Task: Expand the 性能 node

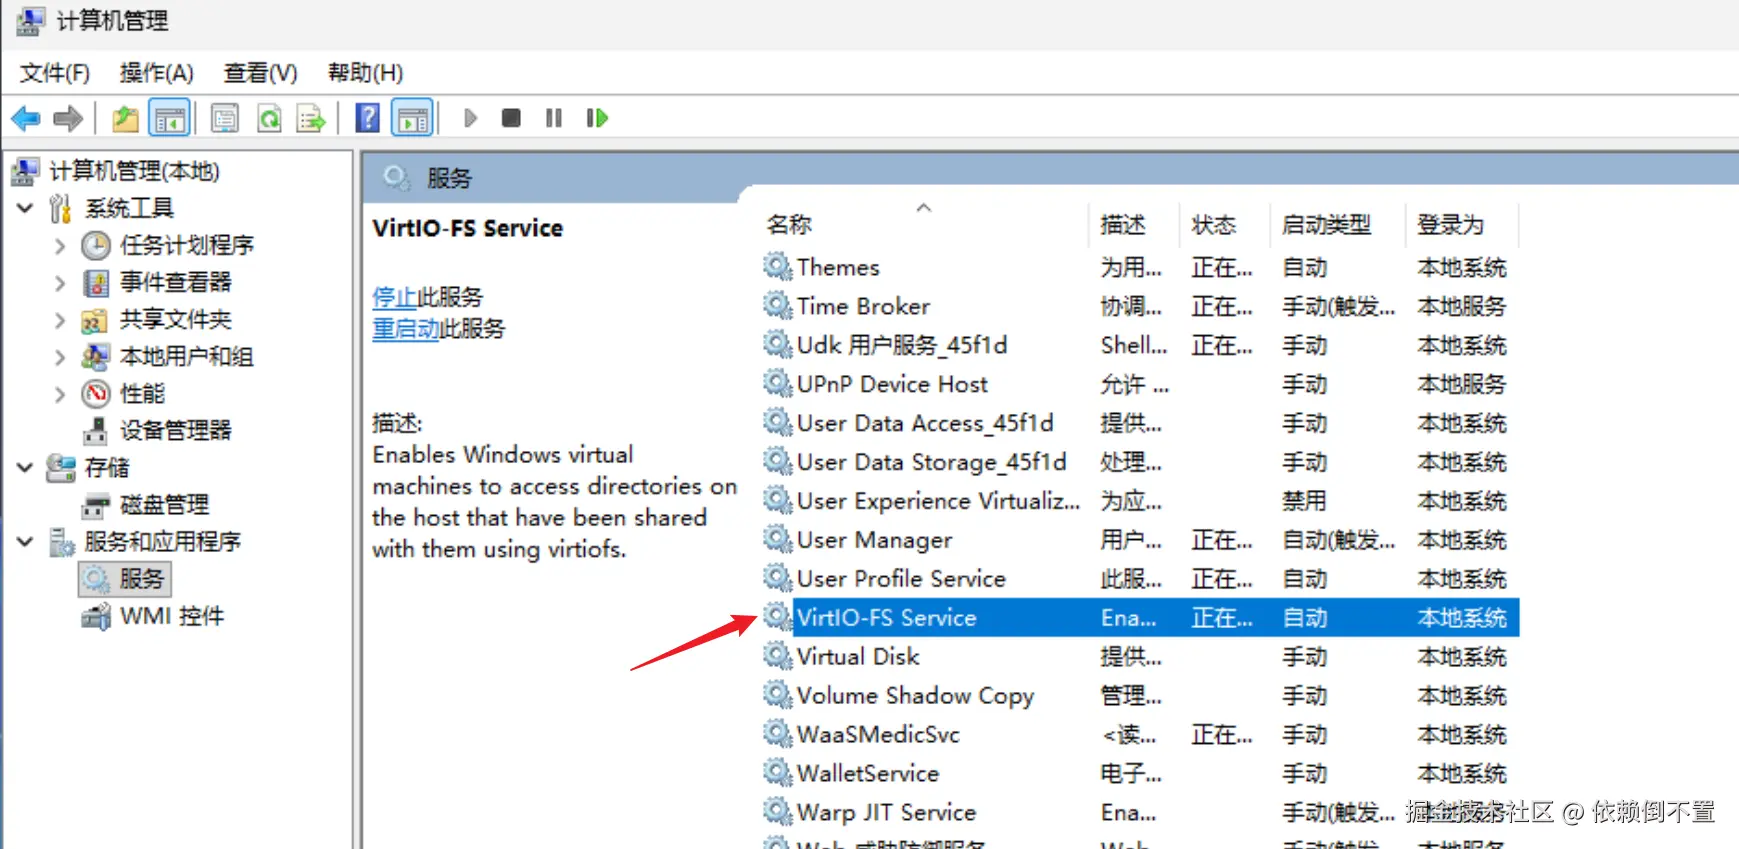Action: [x=60, y=394]
